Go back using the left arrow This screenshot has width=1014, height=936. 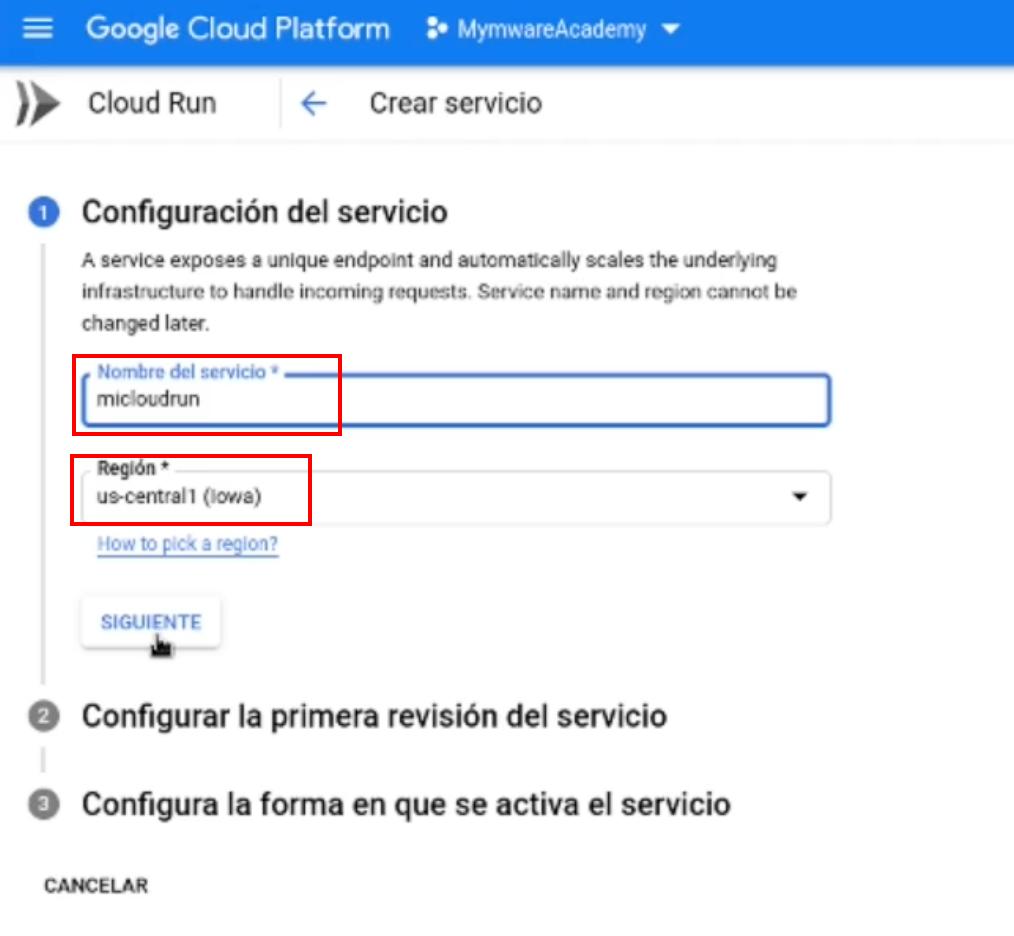[x=314, y=103]
